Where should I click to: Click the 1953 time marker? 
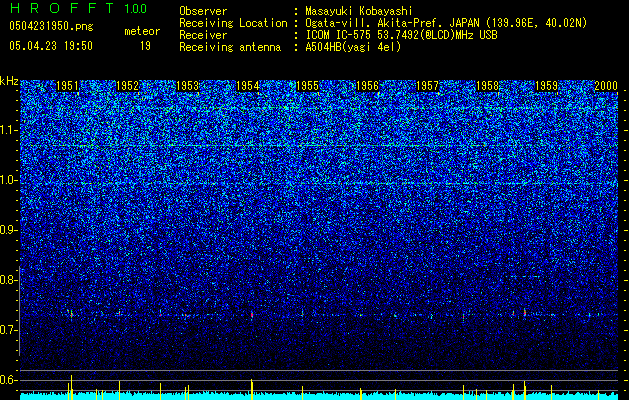[x=187, y=86]
